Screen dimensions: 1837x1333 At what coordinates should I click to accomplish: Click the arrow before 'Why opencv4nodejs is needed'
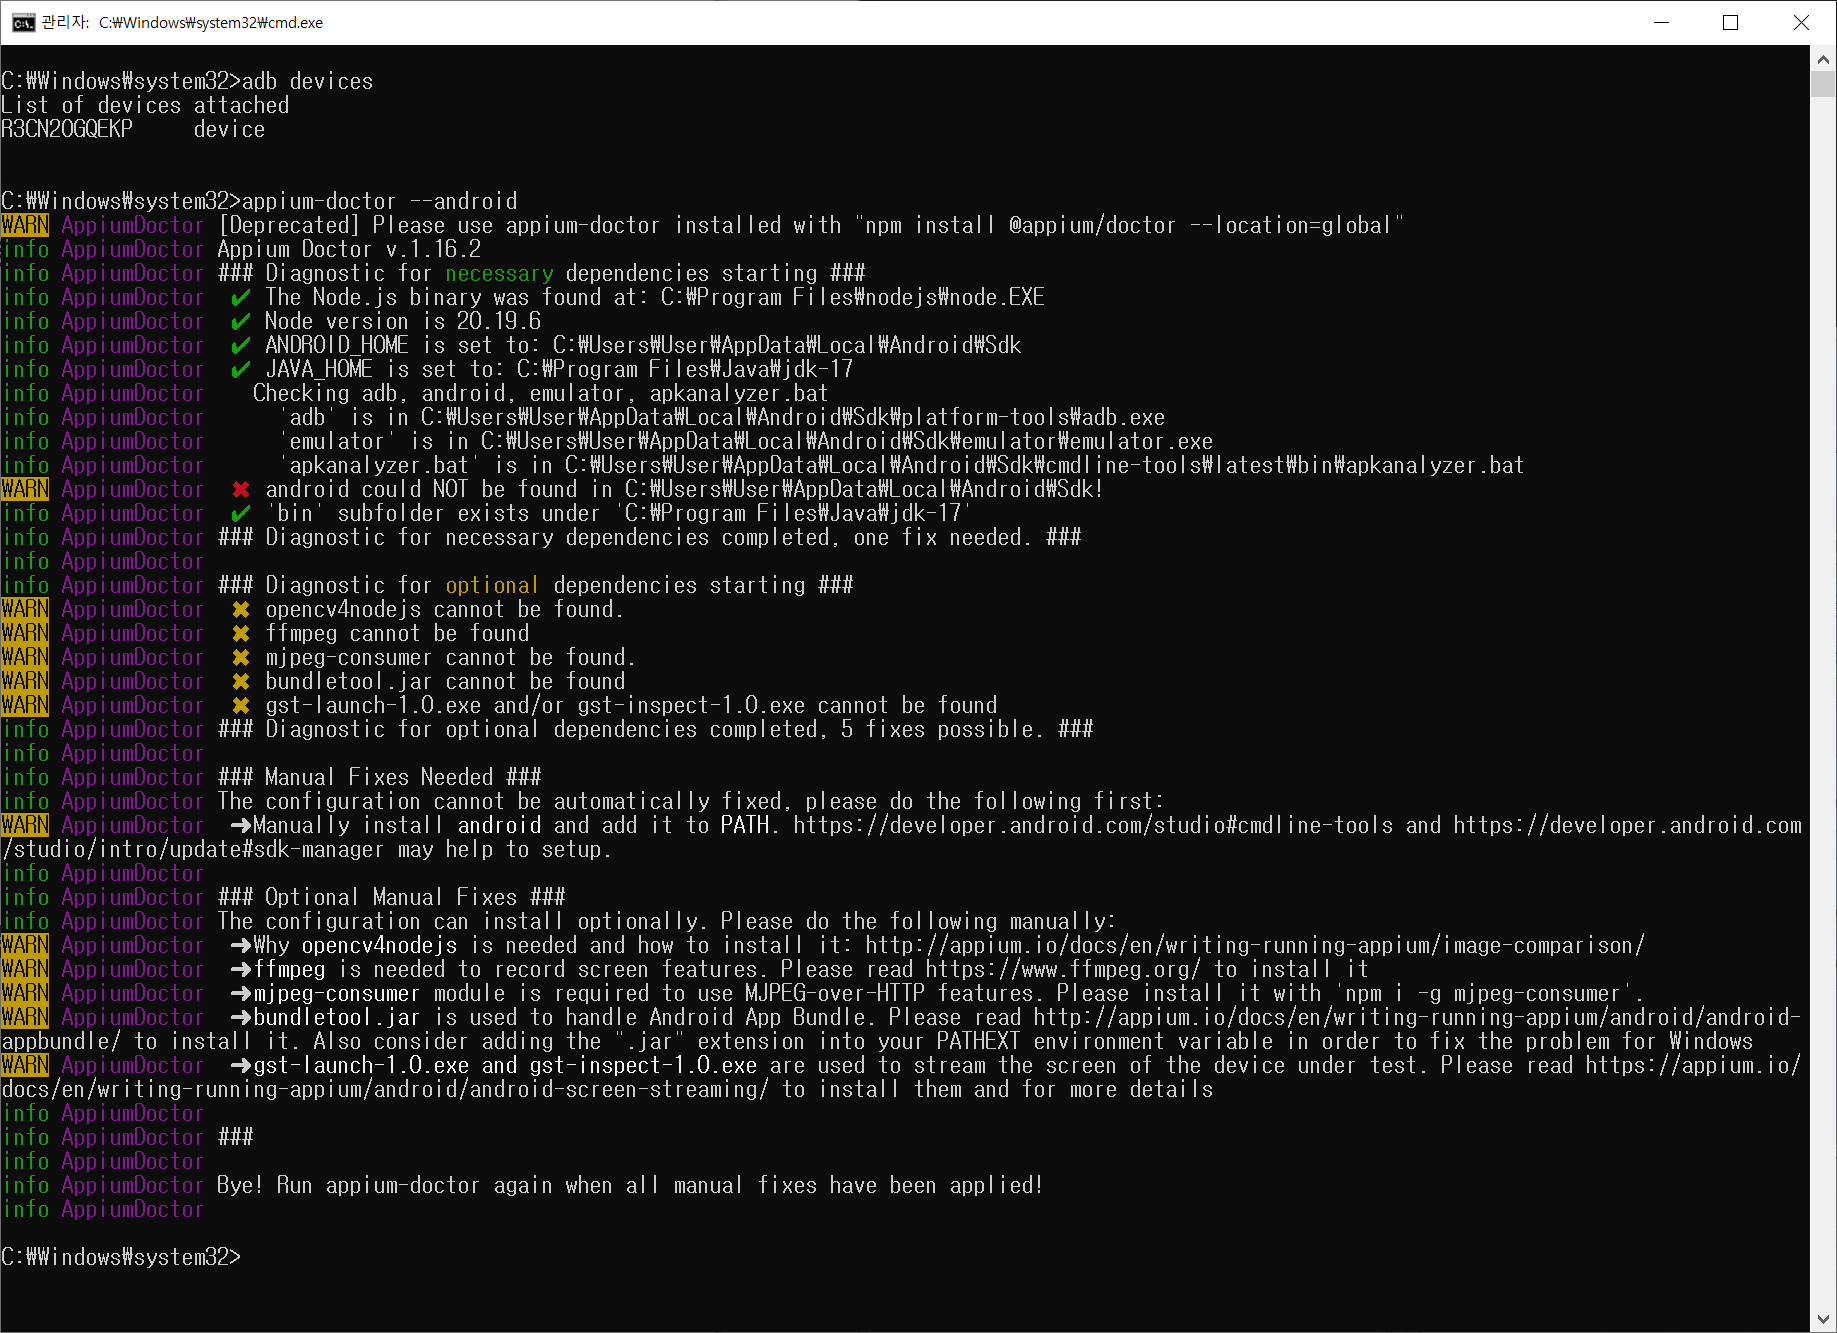[x=241, y=945]
